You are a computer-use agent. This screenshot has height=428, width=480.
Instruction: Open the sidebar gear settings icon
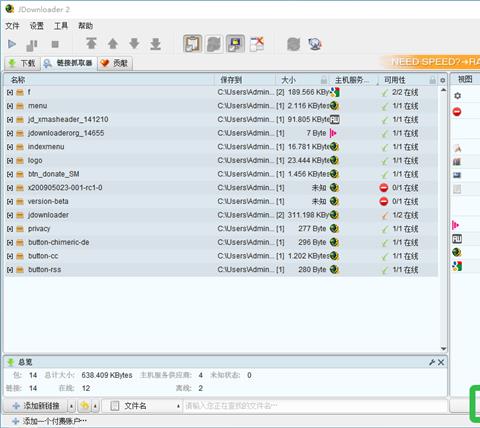point(457,96)
